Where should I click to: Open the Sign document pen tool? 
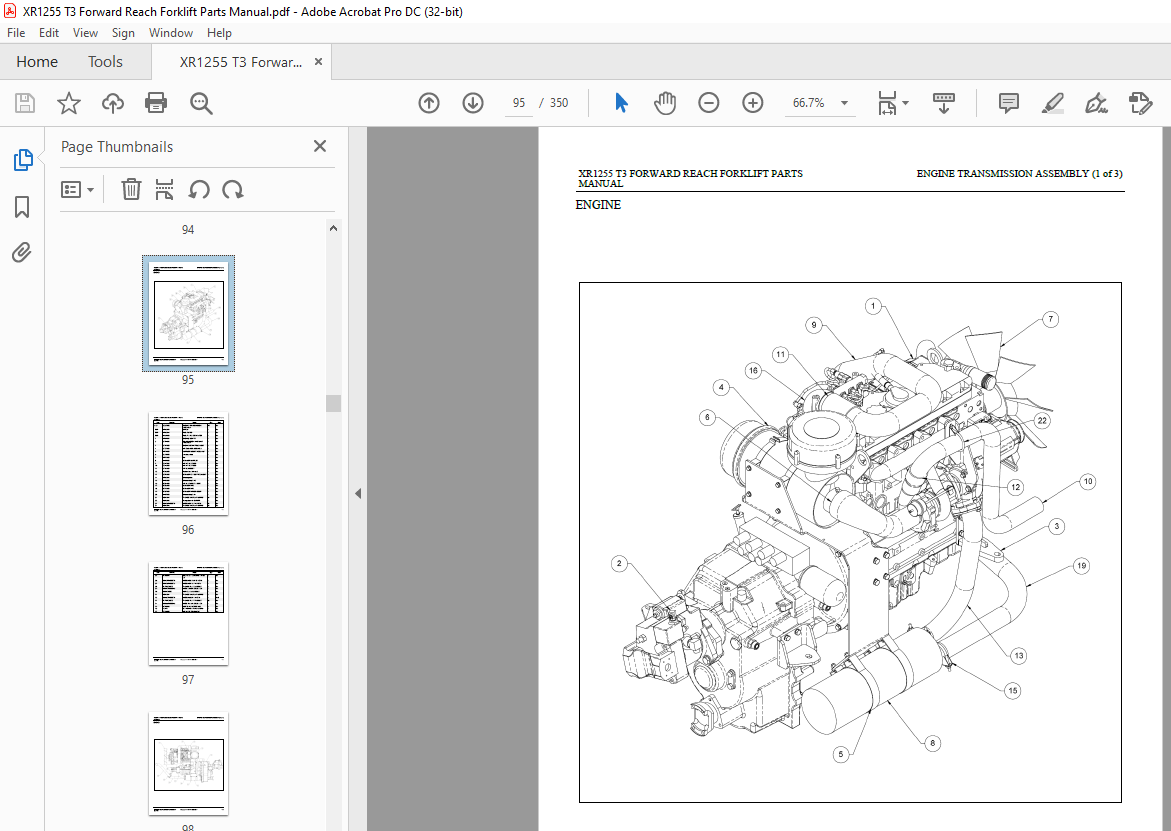point(1096,103)
